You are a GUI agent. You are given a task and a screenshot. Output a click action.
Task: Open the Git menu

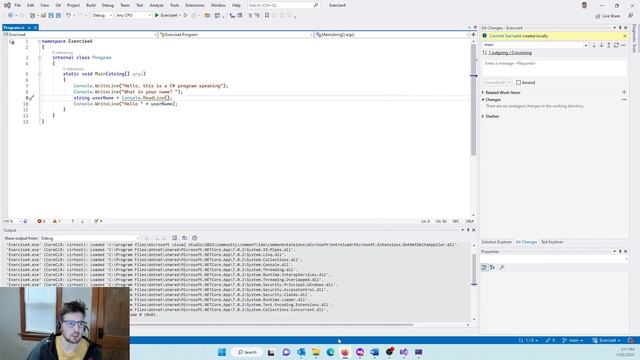point(58,5)
